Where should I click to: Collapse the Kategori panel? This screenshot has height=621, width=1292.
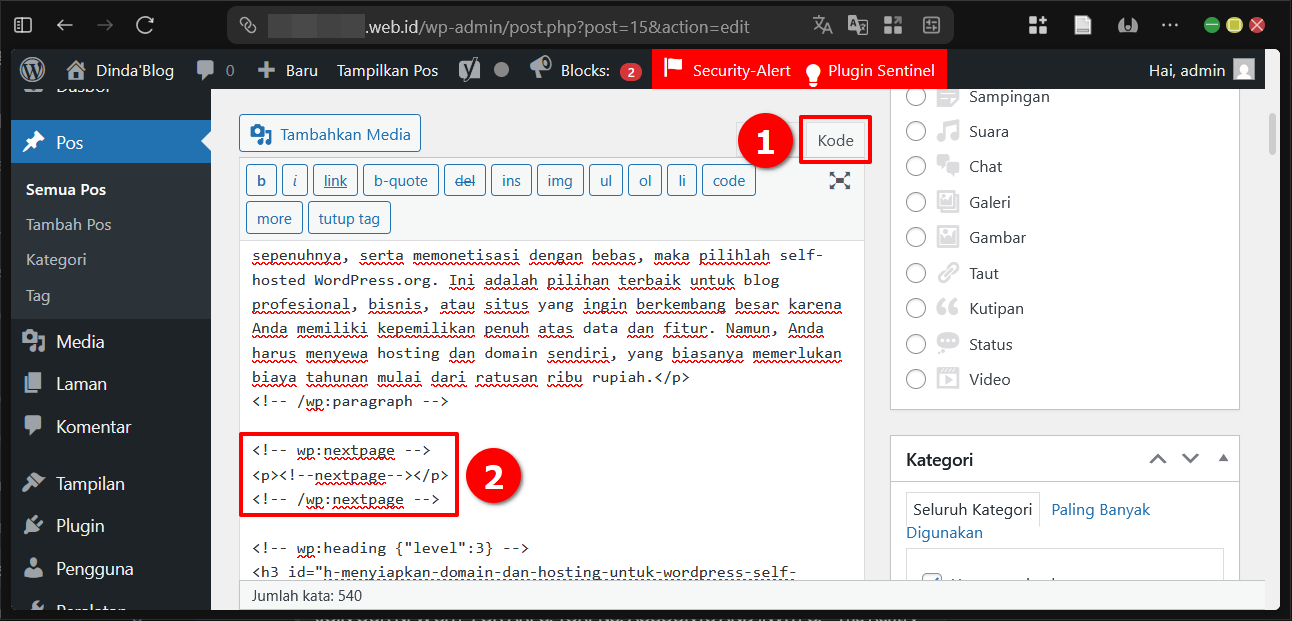[x=1222, y=458]
